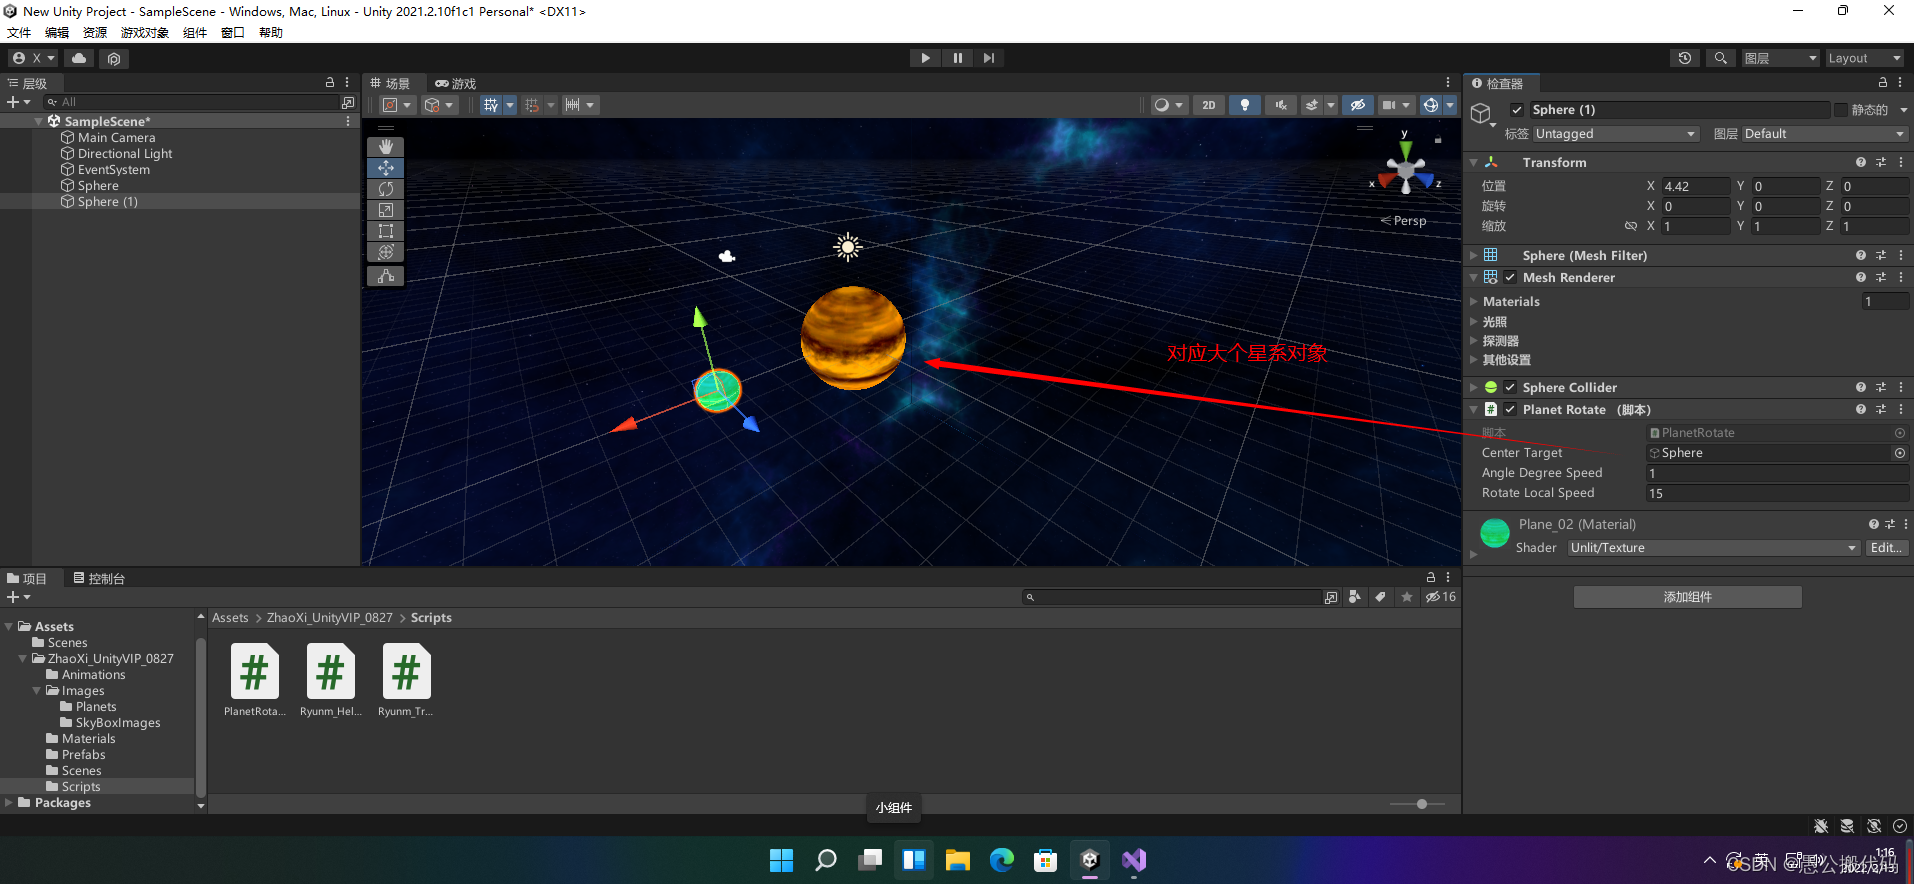Viewport: 1914px width, 884px height.
Task: Click the project search field
Action: coord(1172,597)
